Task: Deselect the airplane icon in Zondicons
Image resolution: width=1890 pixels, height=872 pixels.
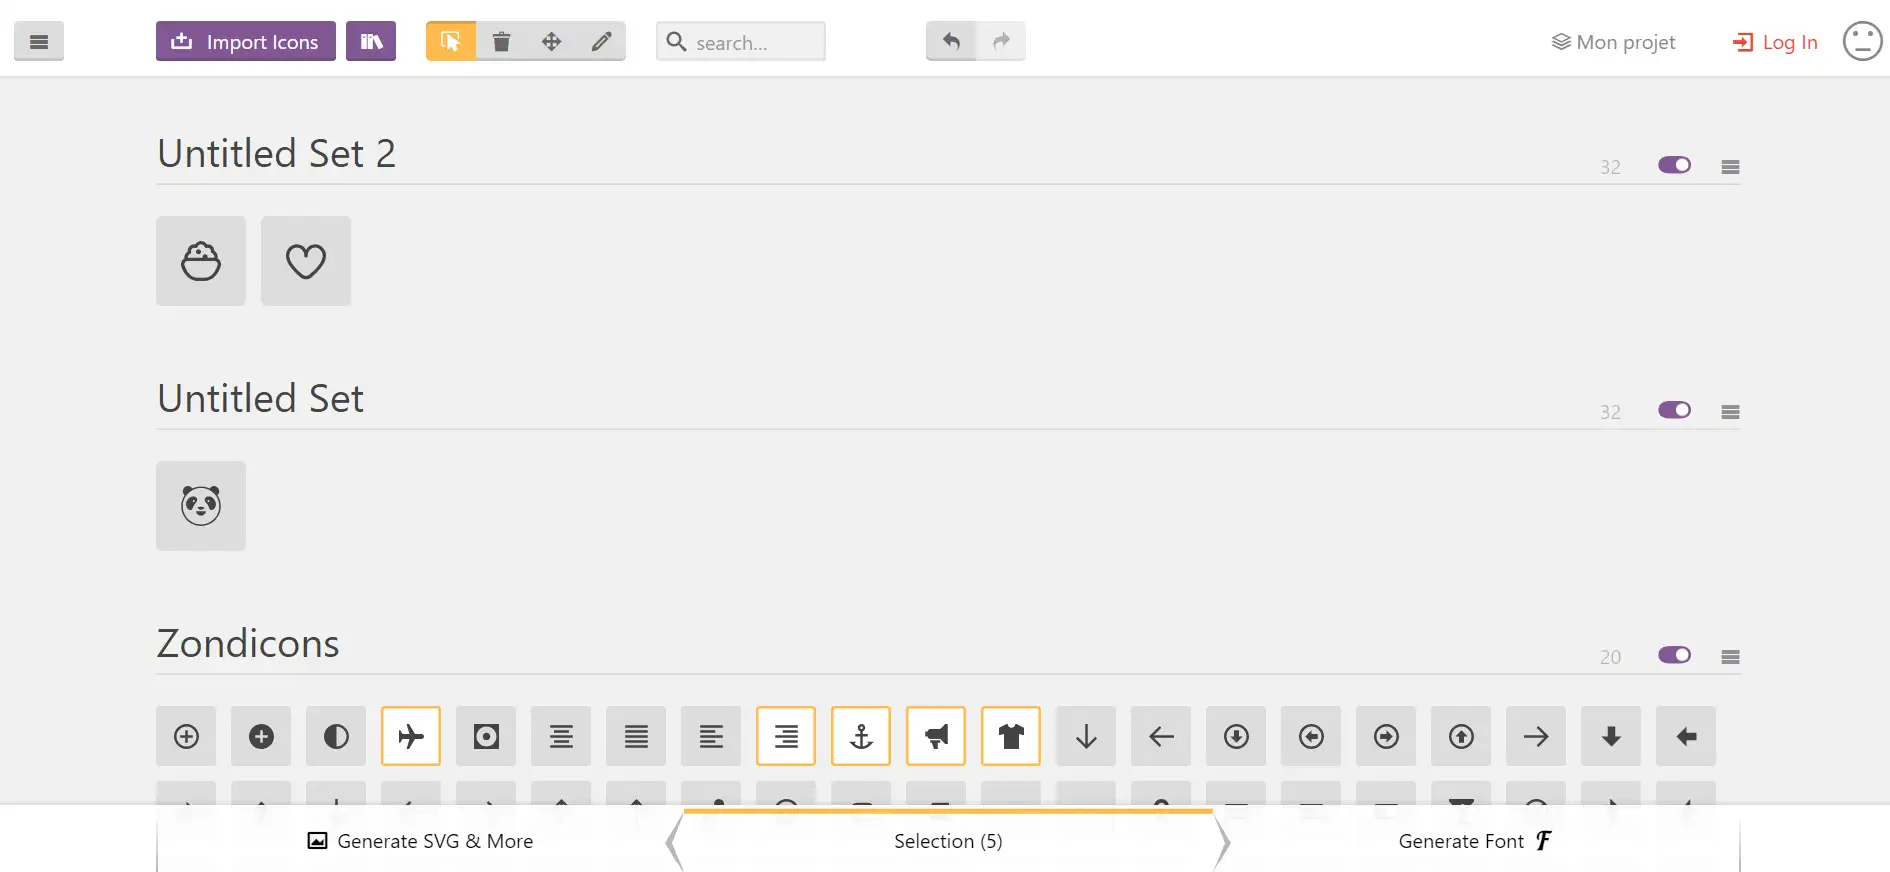Action: (411, 737)
